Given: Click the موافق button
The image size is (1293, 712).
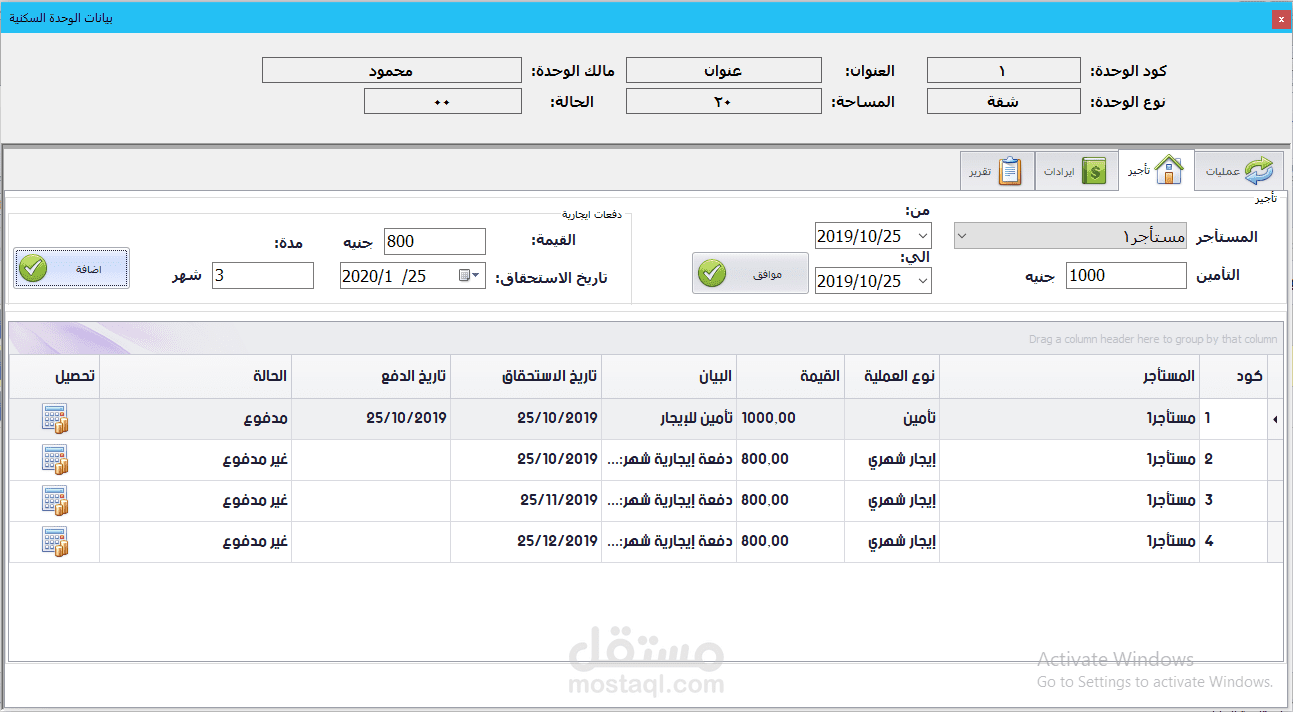Looking at the screenshot, I should [750, 271].
